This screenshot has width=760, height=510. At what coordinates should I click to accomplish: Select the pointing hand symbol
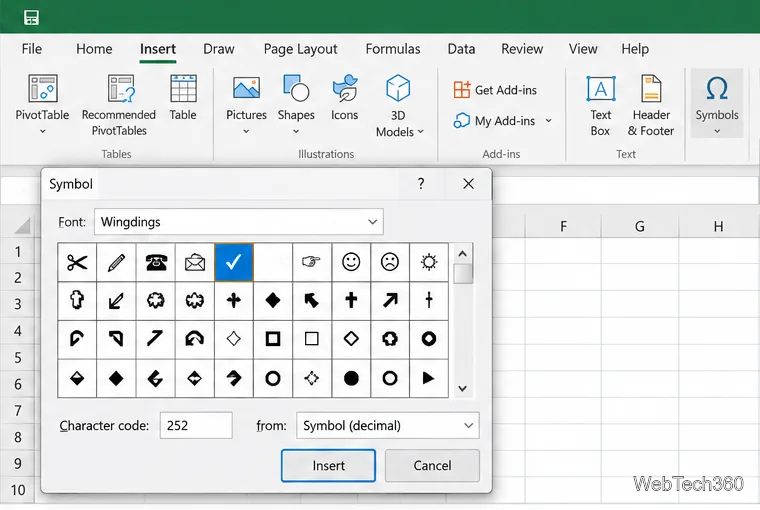click(312, 262)
